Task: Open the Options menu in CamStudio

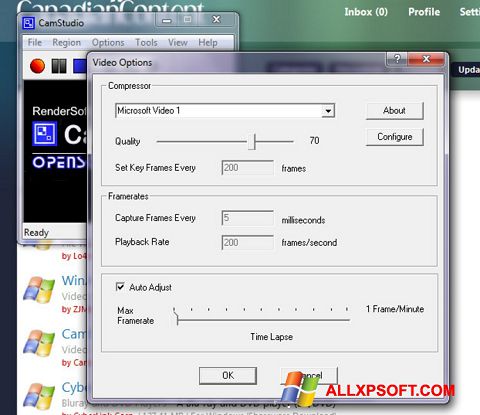Action: [108, 43]
